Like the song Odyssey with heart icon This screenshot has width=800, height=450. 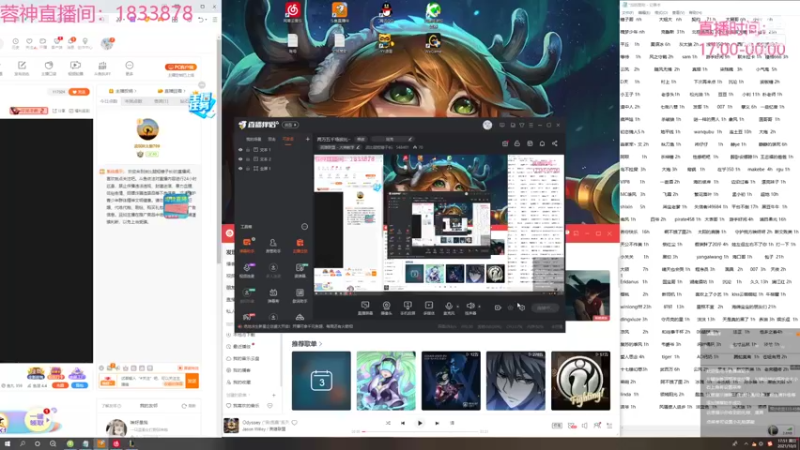click(294, 422)
